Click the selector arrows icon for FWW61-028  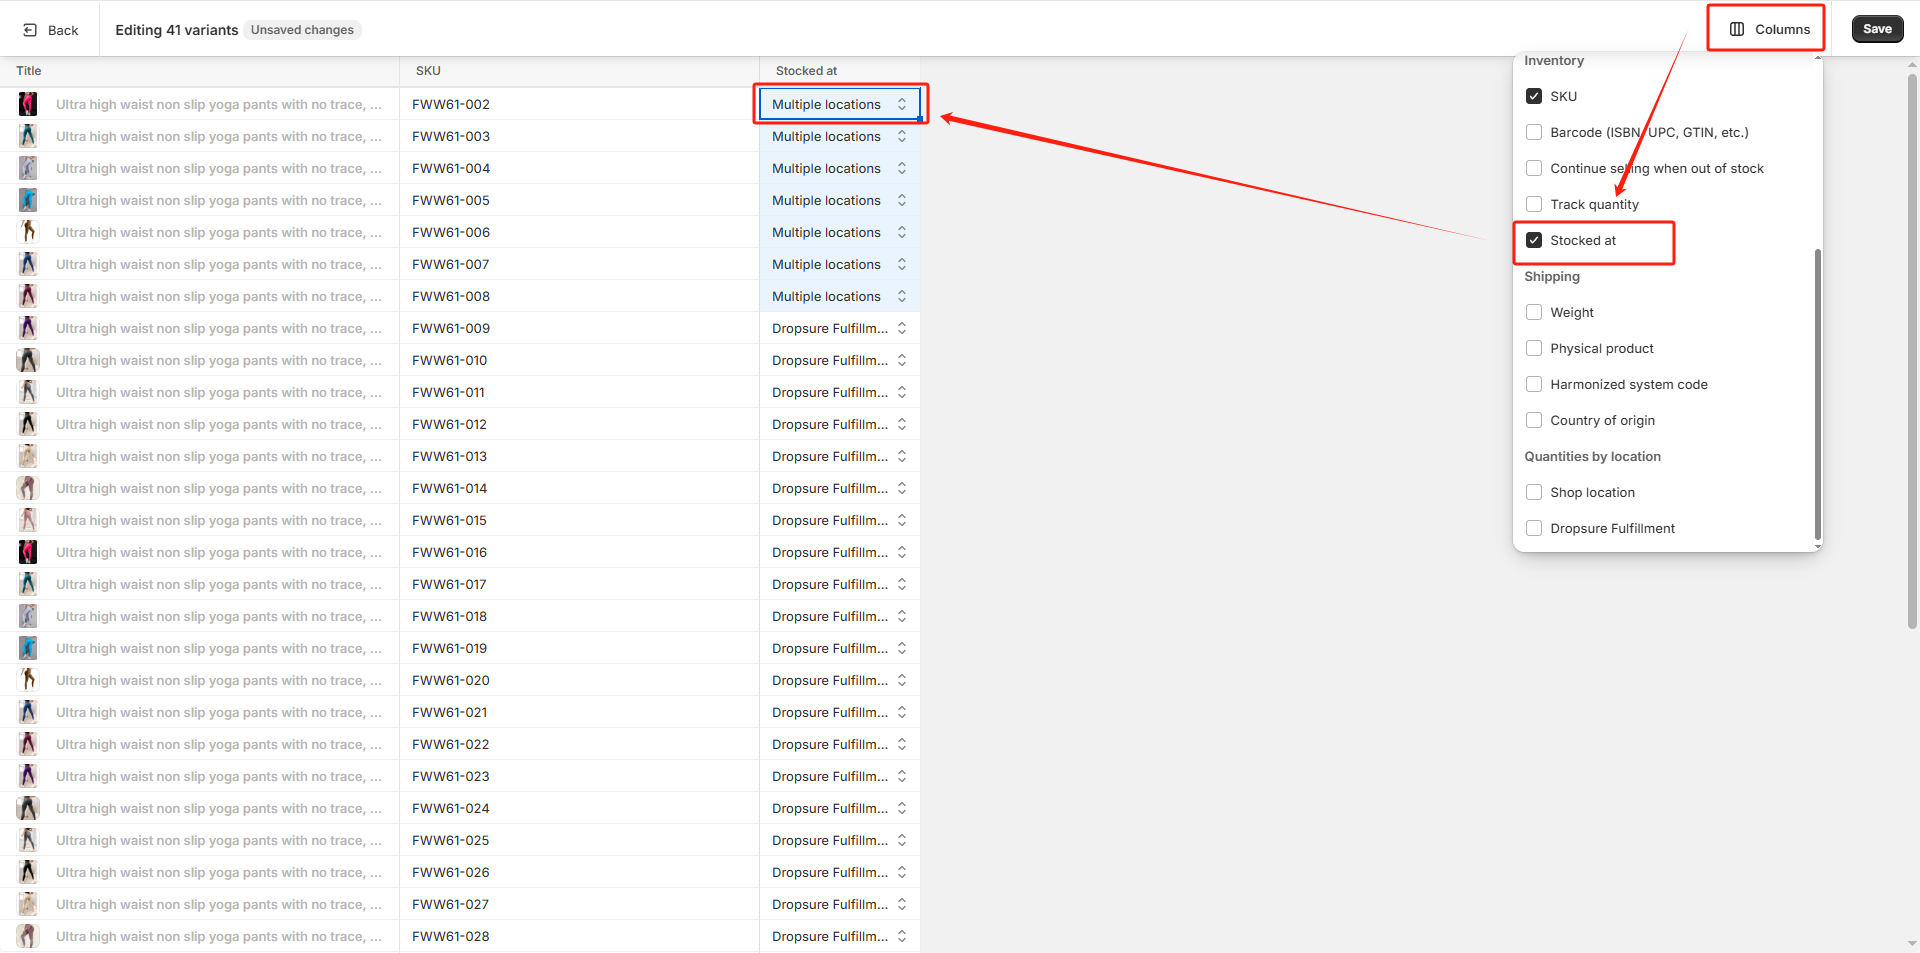coord(902,936)
